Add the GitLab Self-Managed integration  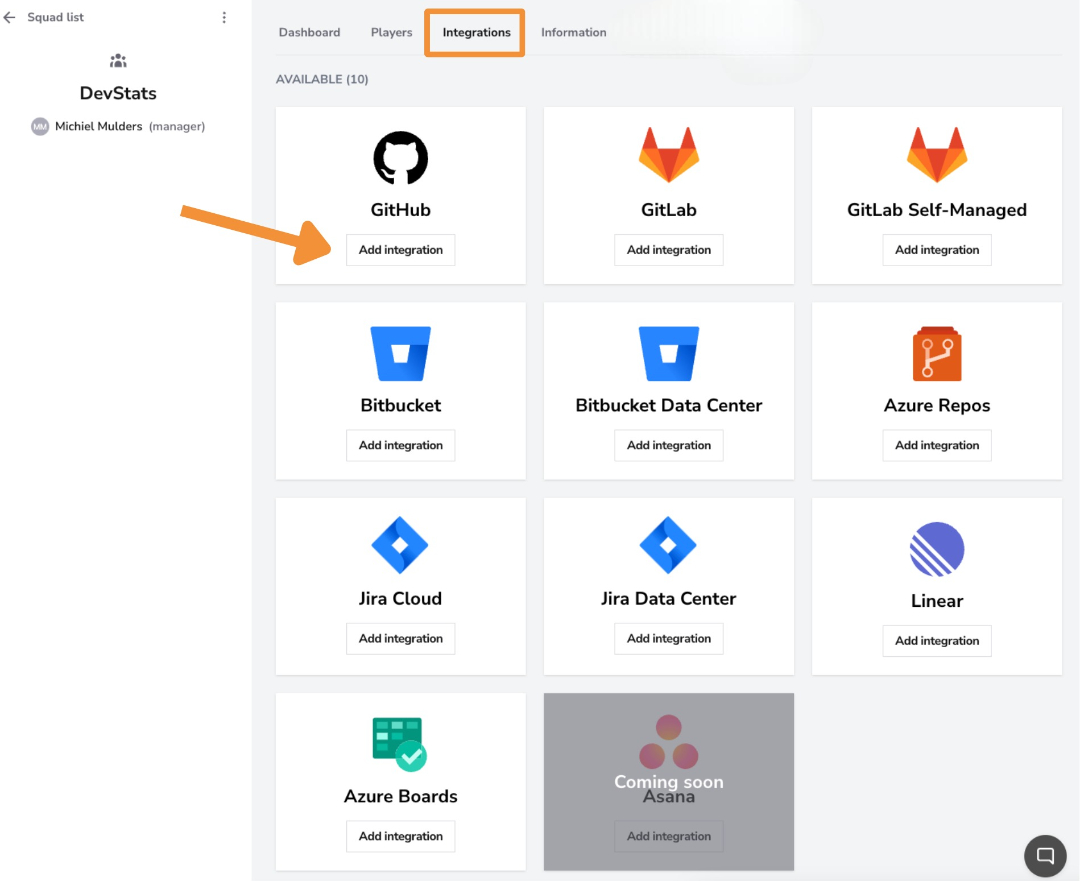coord(937,250)
